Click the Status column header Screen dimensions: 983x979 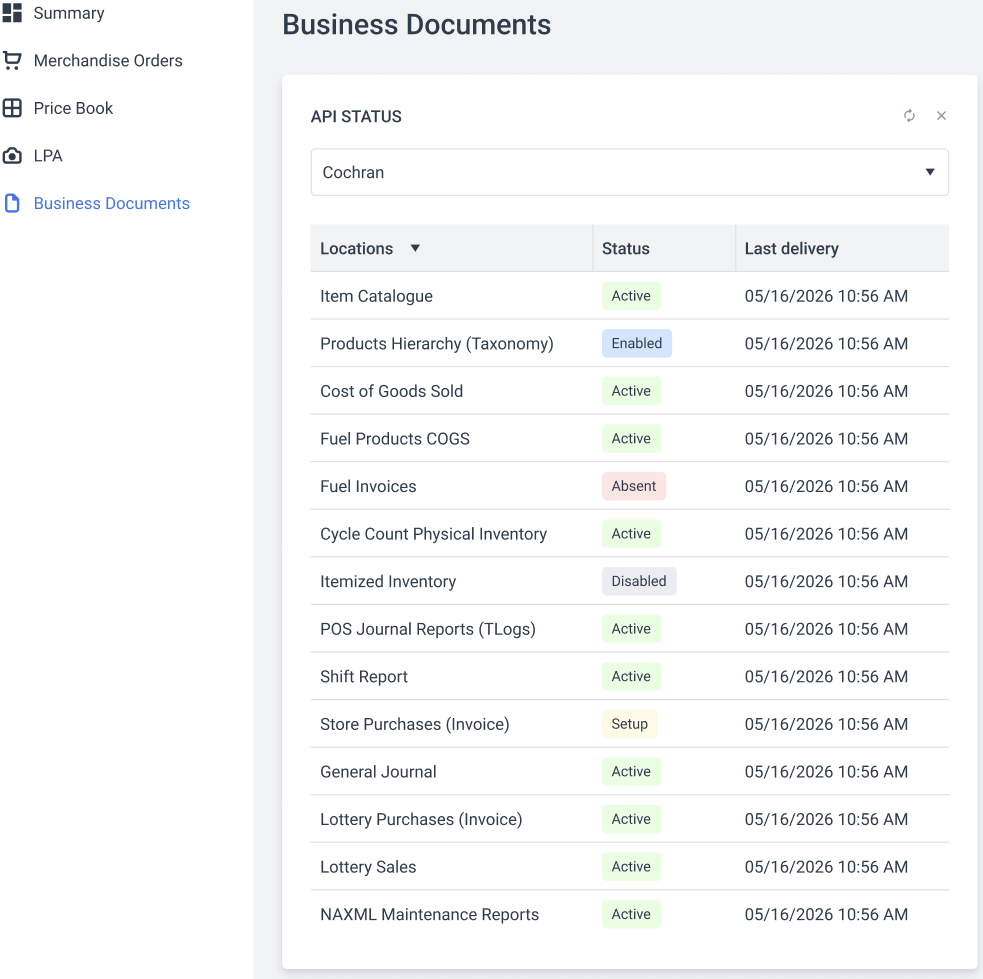coord(626,248)
